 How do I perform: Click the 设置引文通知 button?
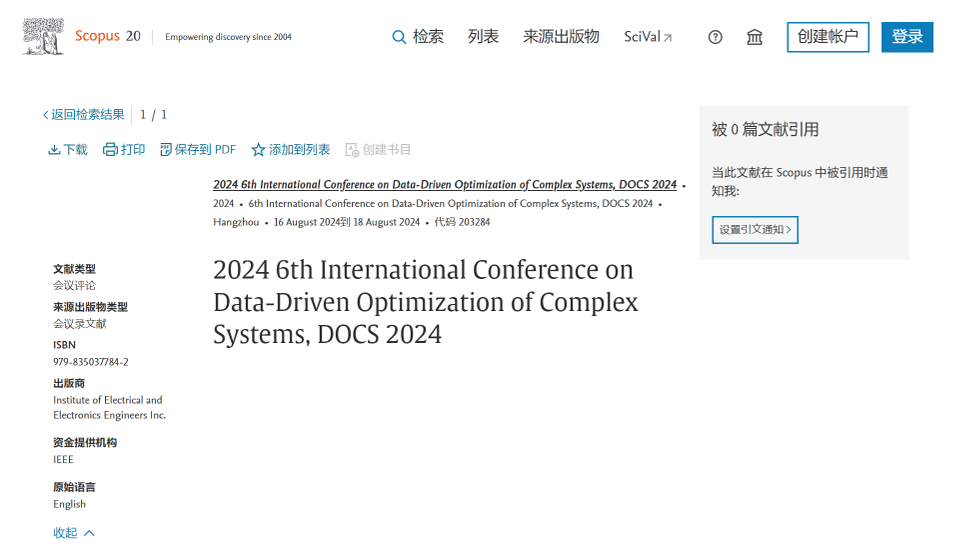[x=755, y=229]
